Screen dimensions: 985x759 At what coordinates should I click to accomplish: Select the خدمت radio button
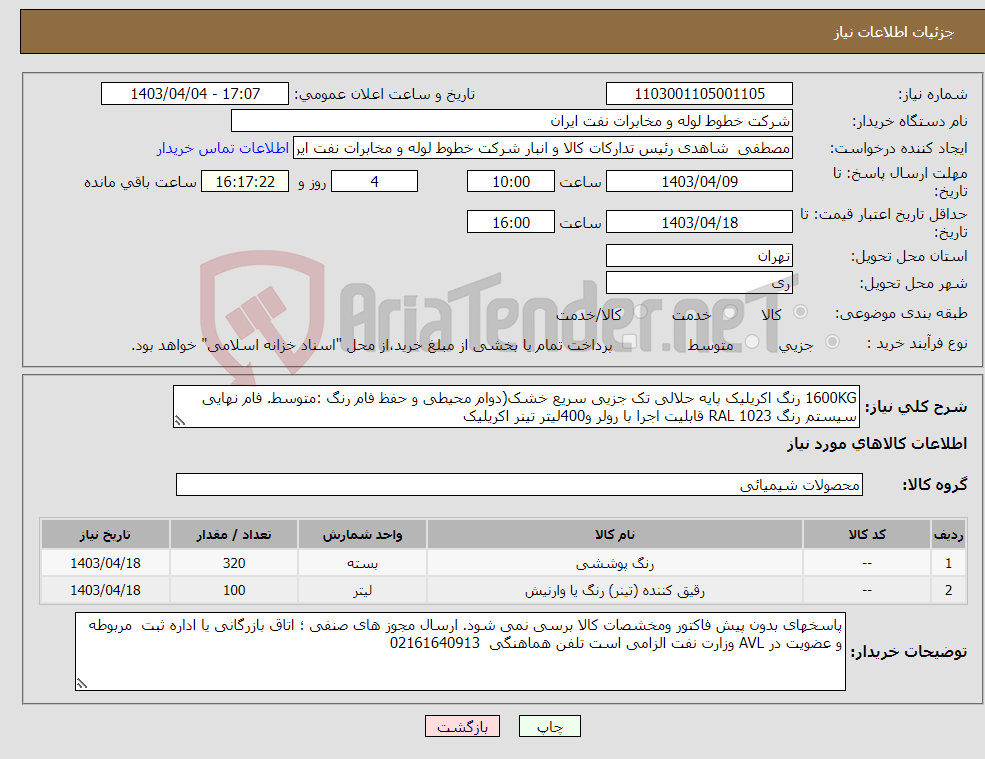click(x=729, y=312)
